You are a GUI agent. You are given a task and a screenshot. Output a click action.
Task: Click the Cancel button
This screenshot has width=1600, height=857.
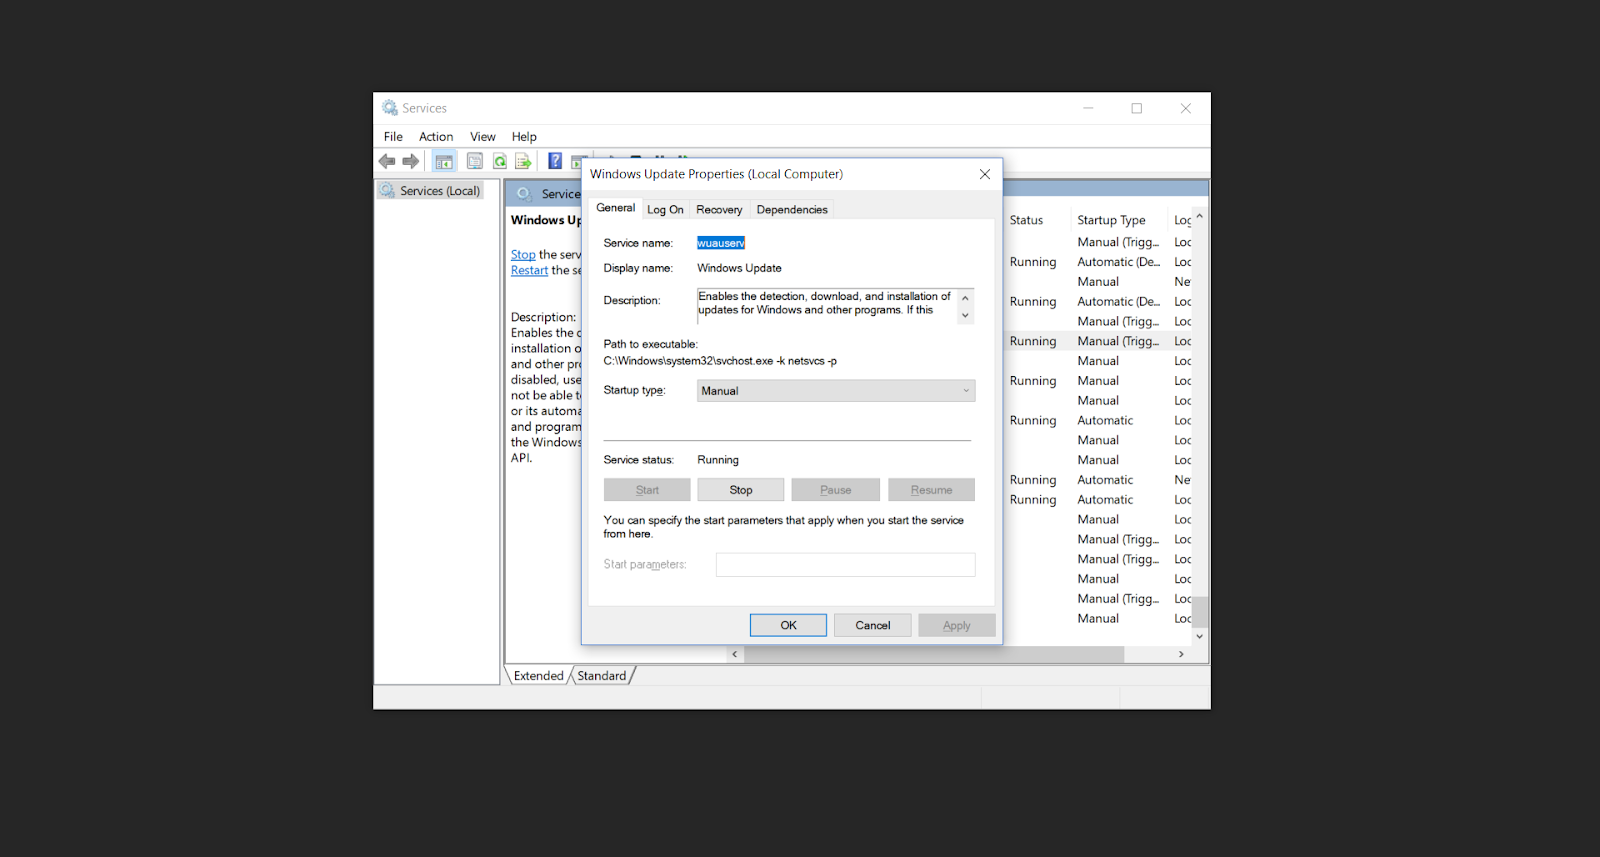click(873, 625)
